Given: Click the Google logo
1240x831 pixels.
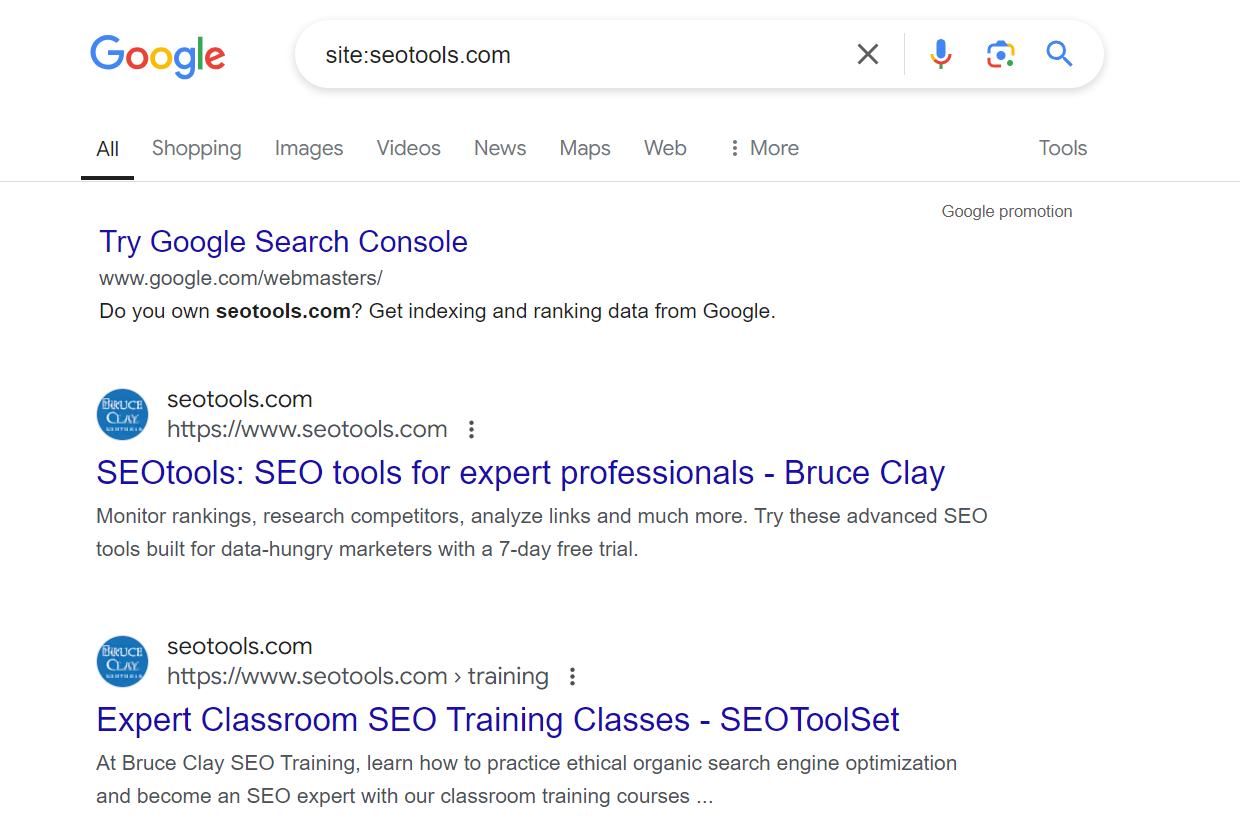Looking at the screenshot, I should (158, 56).
